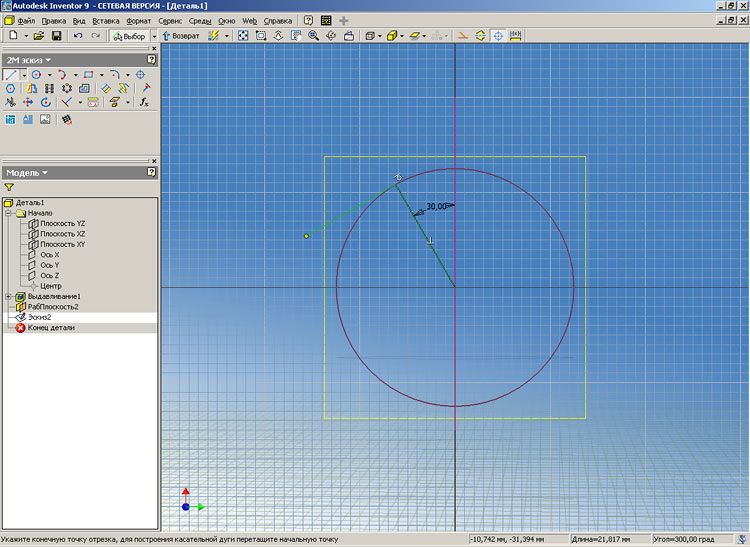
Task: Click the New document icon
Action: click(13, 35)
